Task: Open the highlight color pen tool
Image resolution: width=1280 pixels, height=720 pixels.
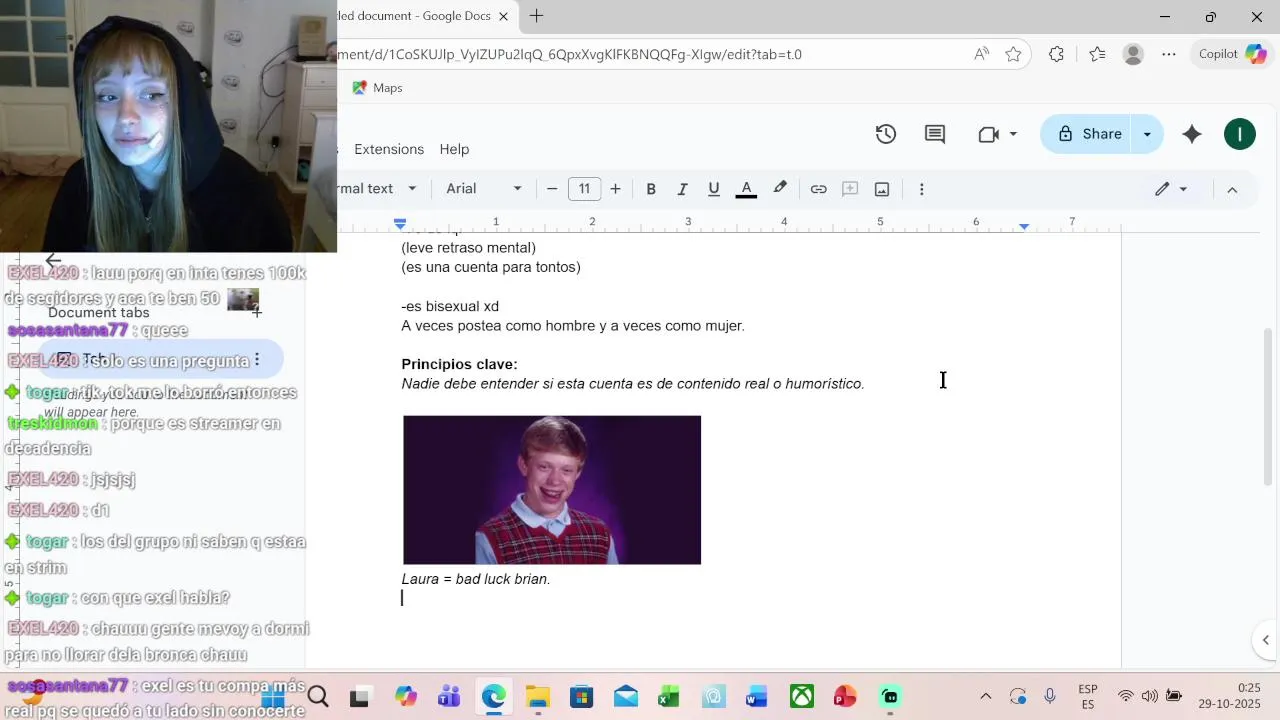Action: click(x=780, y=189)
